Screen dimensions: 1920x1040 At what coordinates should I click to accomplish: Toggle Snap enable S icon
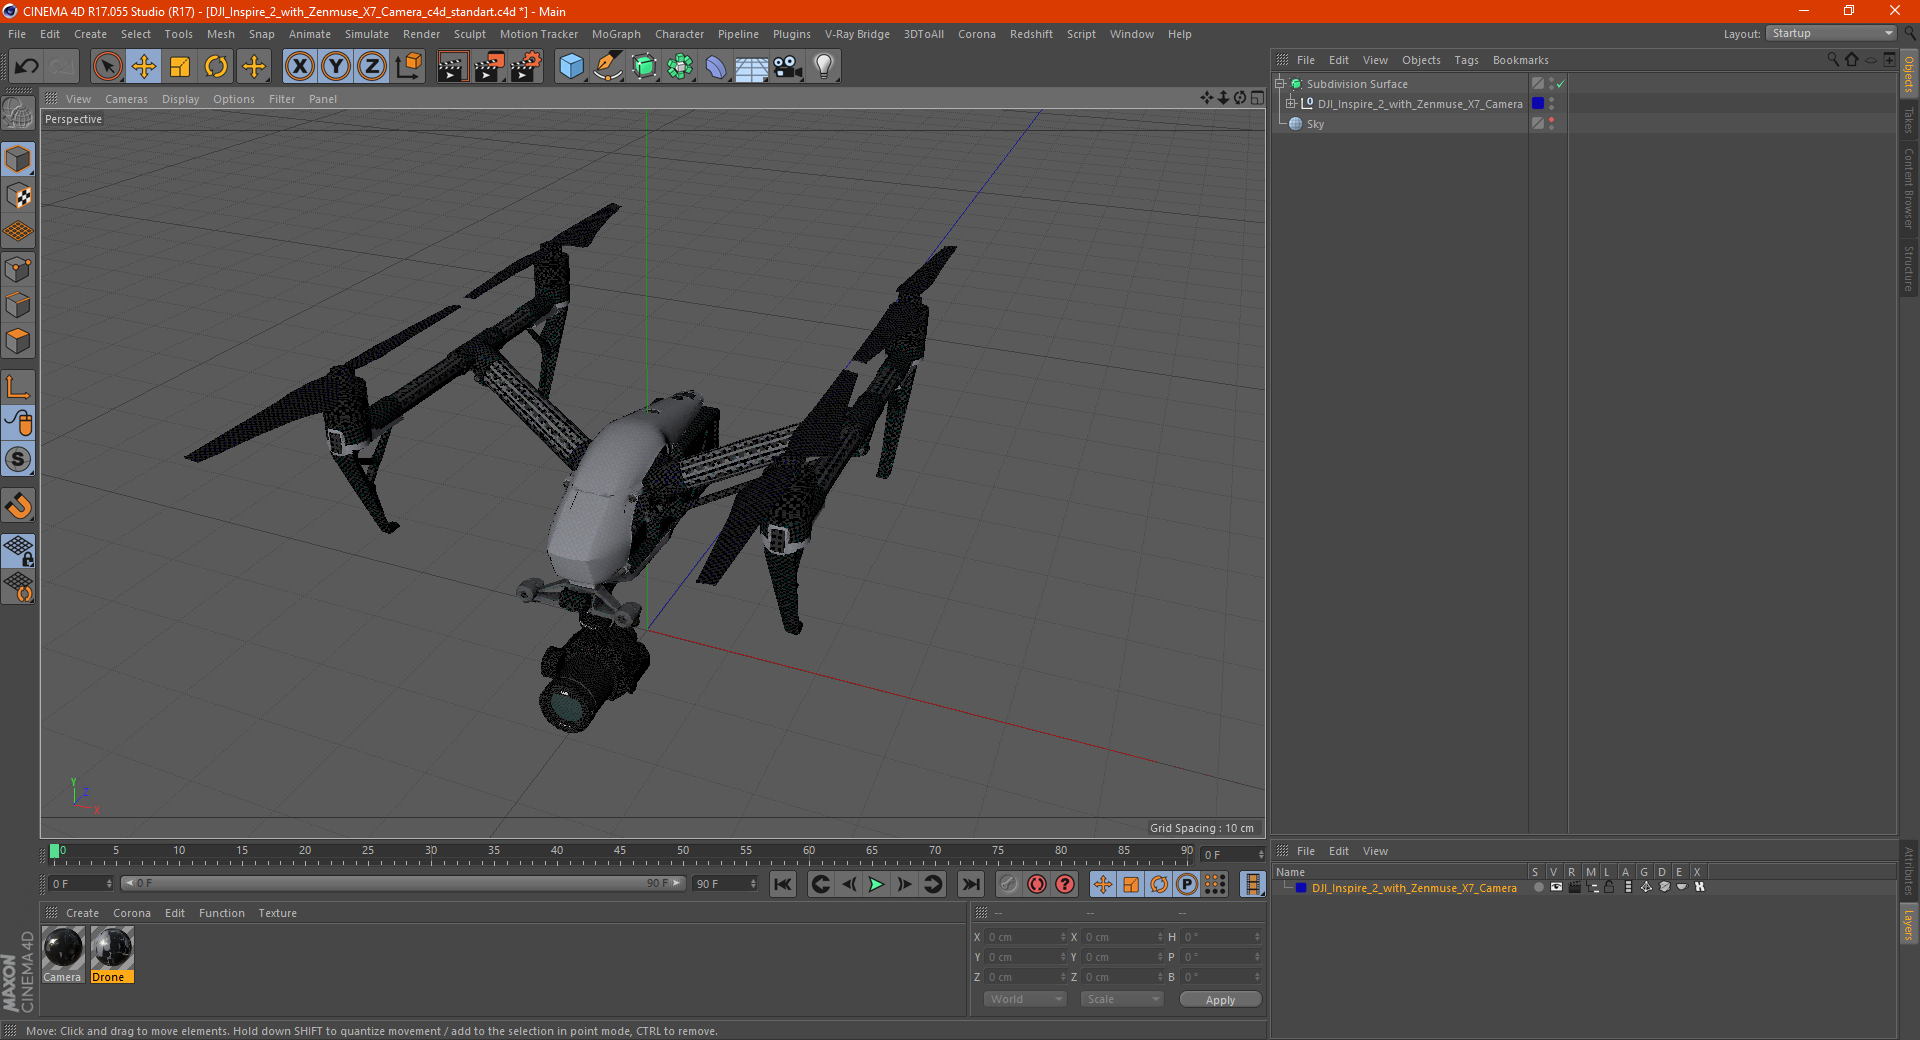(18, 459)
